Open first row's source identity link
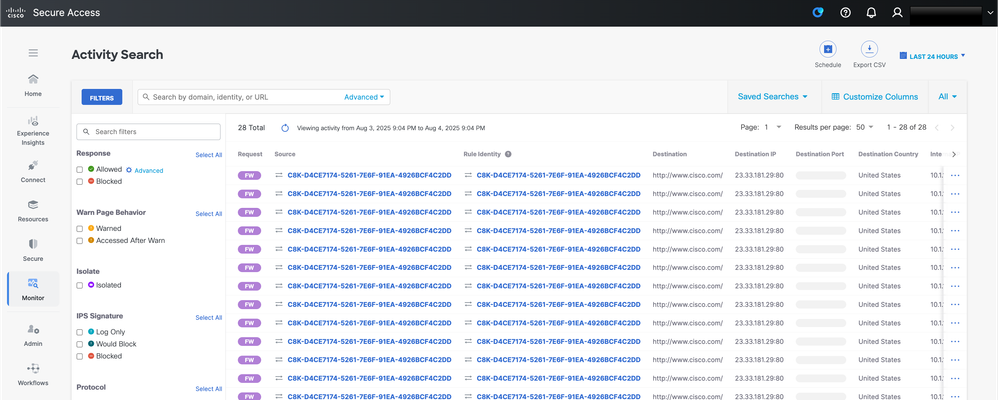Image resolution: width=998 pixels, height=400 pixels. point(369,175)
